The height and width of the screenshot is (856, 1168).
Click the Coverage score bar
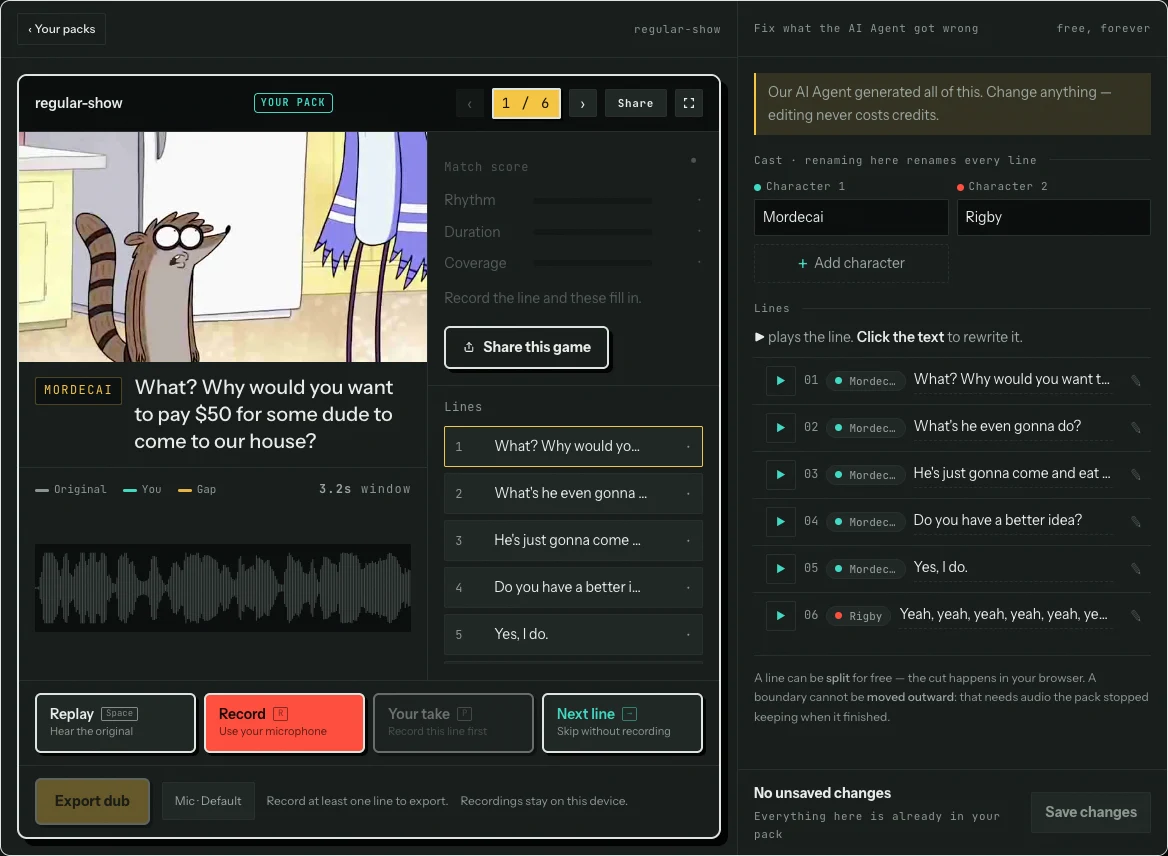[593, 263]
